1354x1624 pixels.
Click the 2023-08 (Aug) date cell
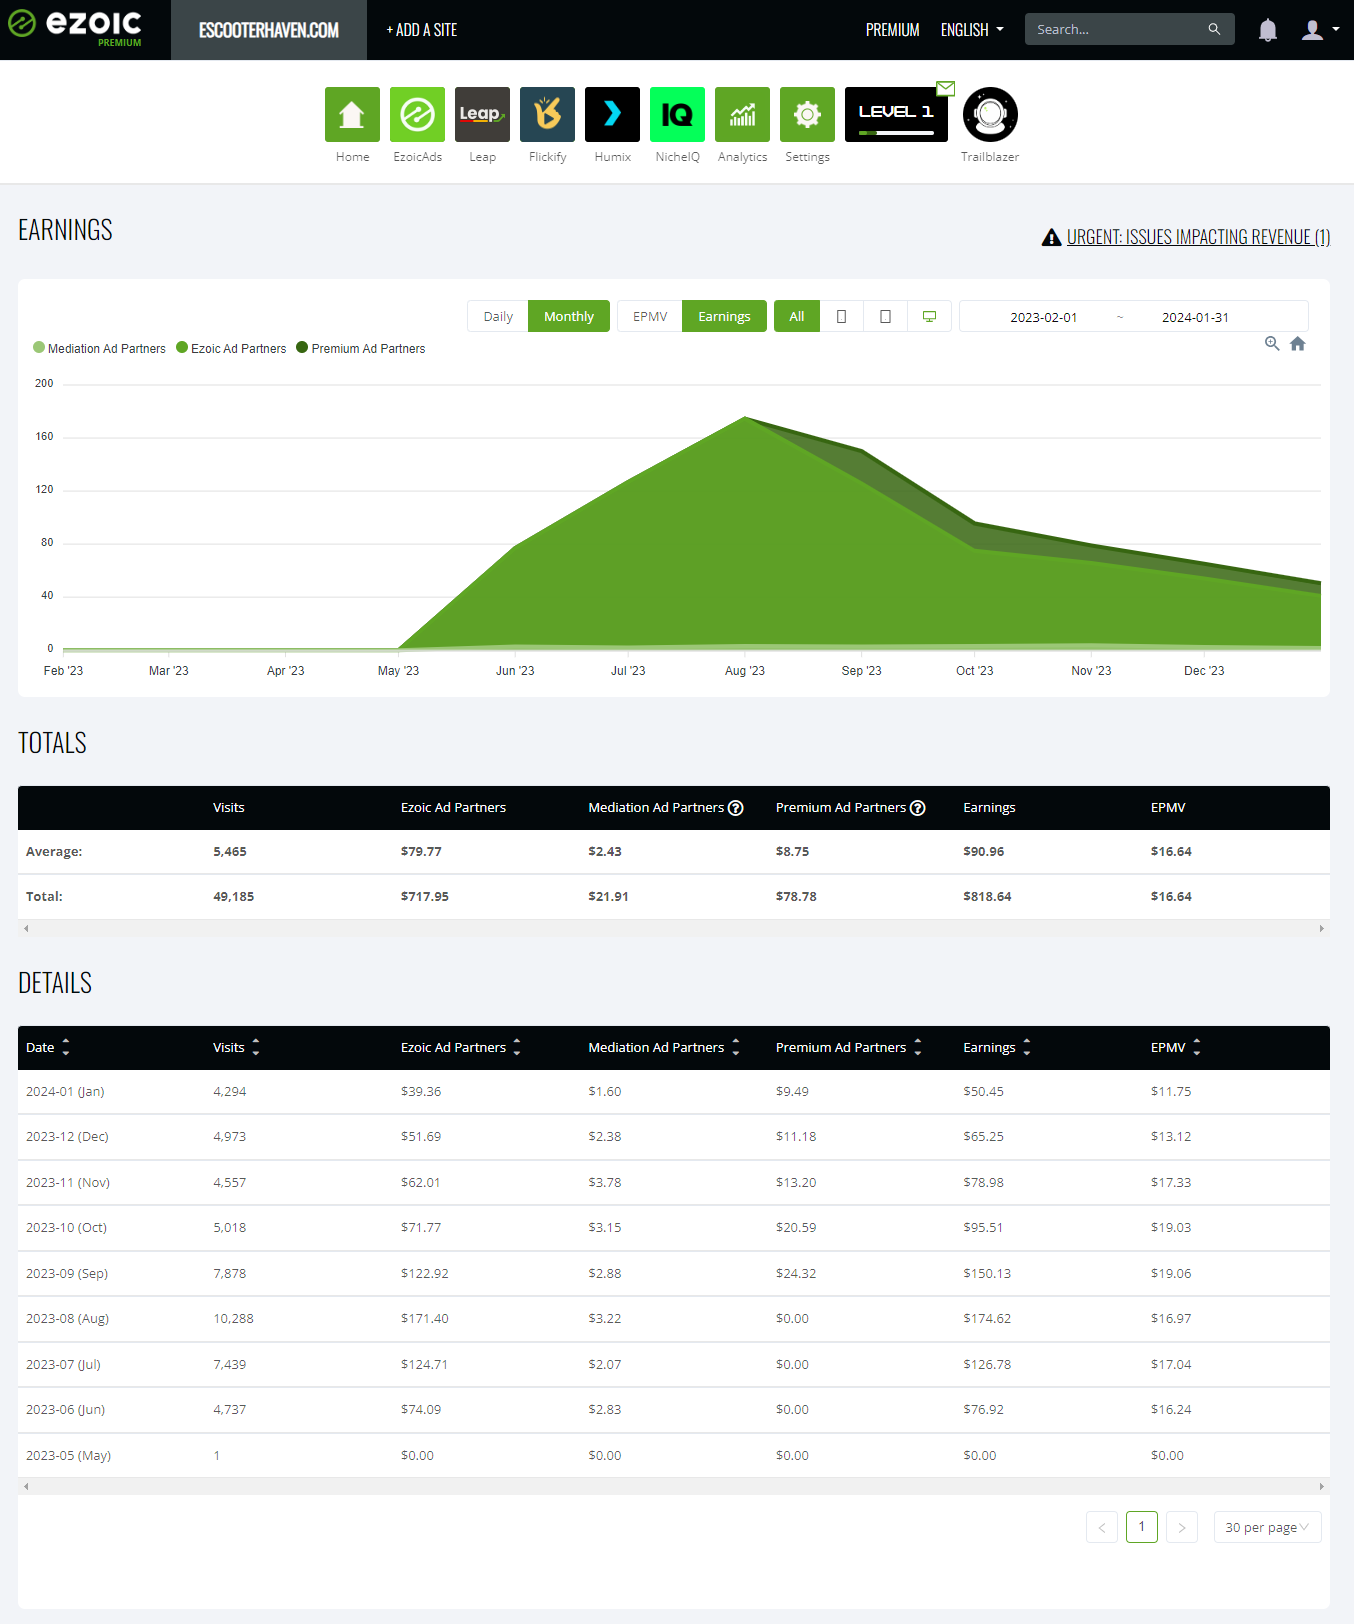point(67,1319)
